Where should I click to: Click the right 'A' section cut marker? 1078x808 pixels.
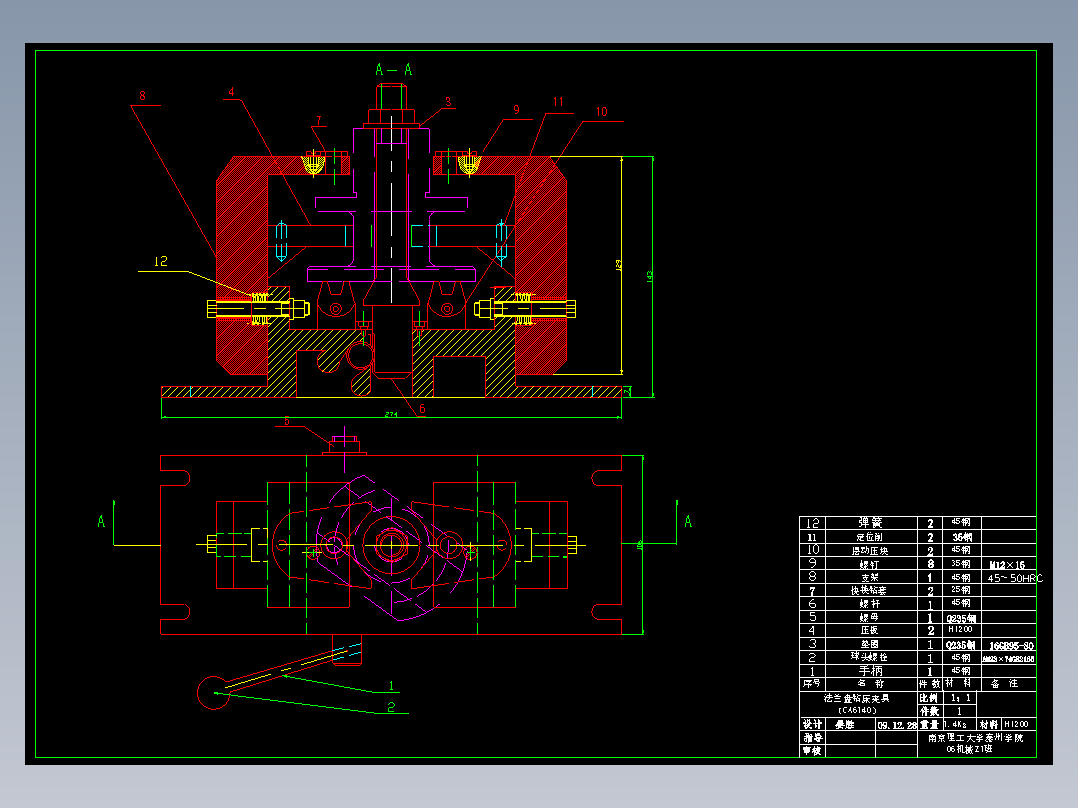[x=688, y=522]
